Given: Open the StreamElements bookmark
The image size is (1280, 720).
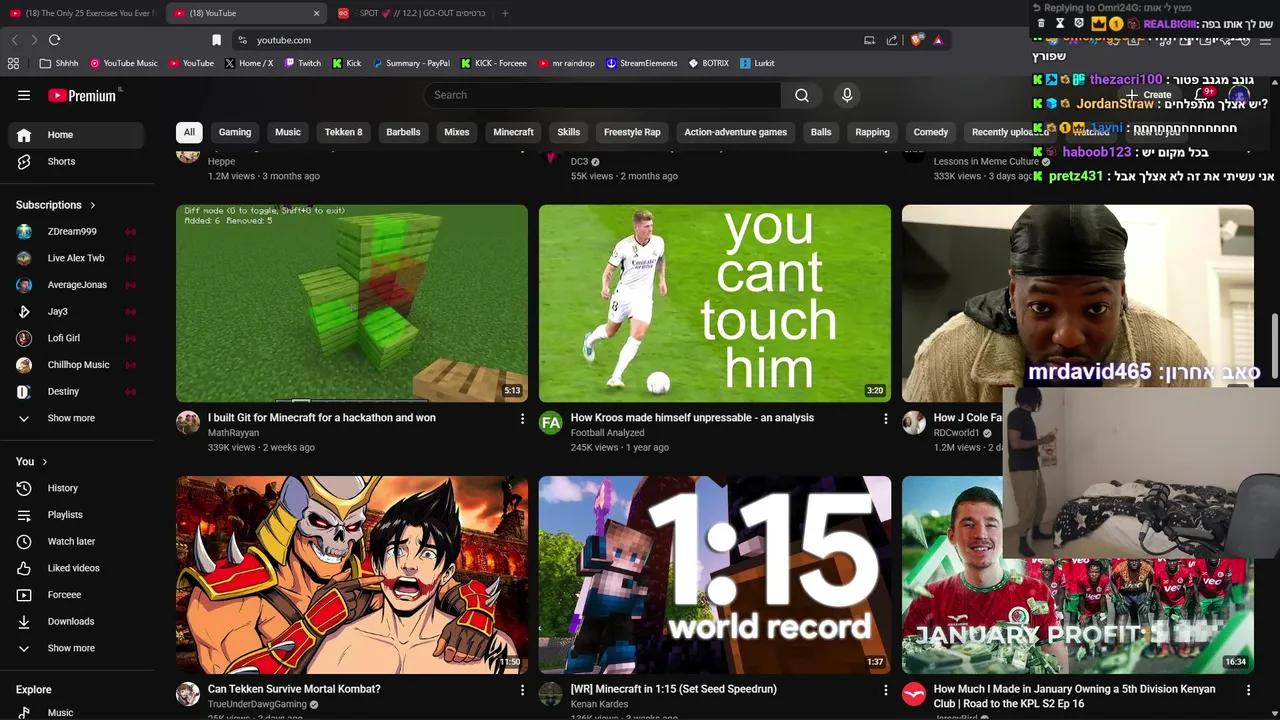Looking at the screenshot, I should coord(641,63).
